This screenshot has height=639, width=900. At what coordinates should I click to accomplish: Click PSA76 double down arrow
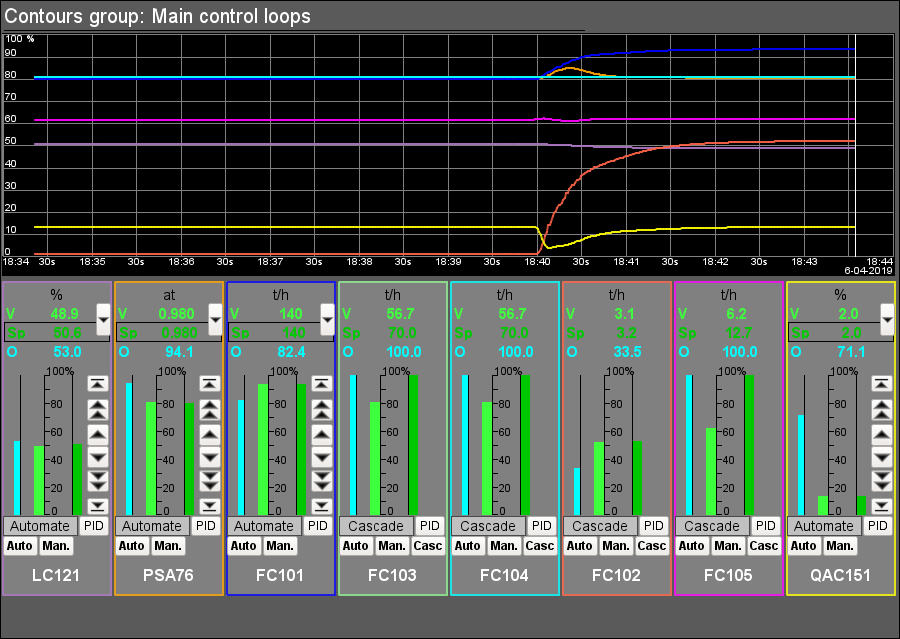(210, 481)
